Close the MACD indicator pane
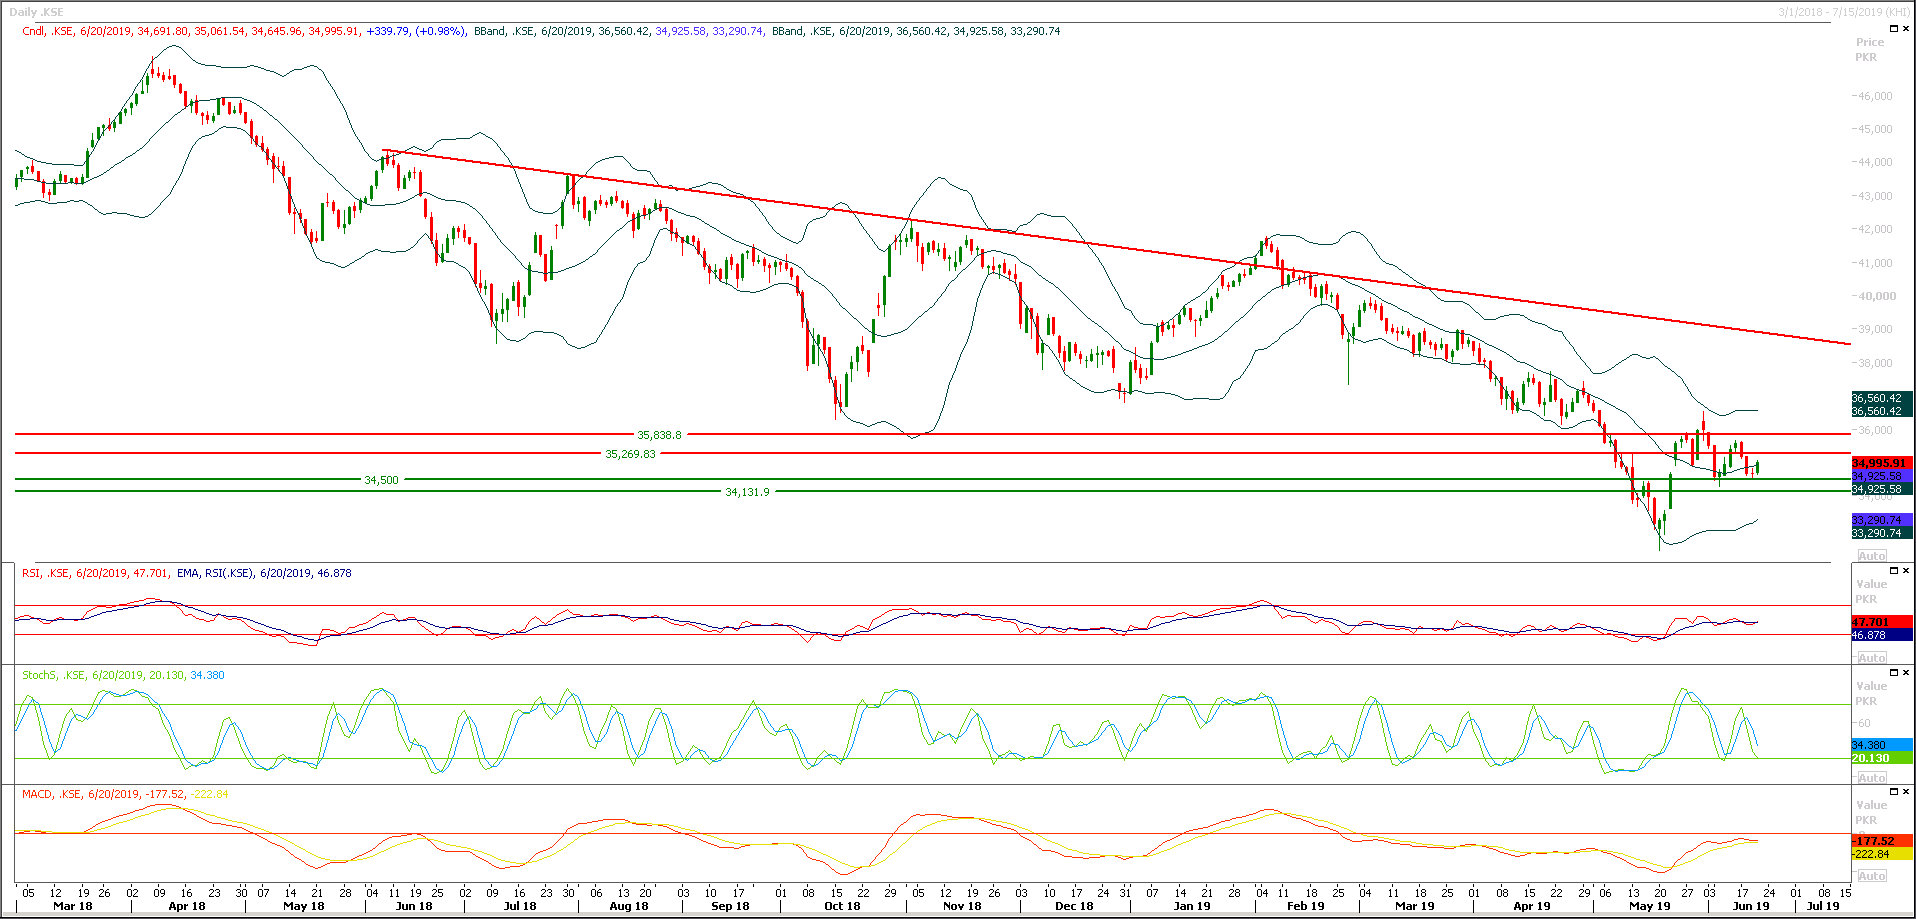The image size is (1916, 919). (1906, 792)
